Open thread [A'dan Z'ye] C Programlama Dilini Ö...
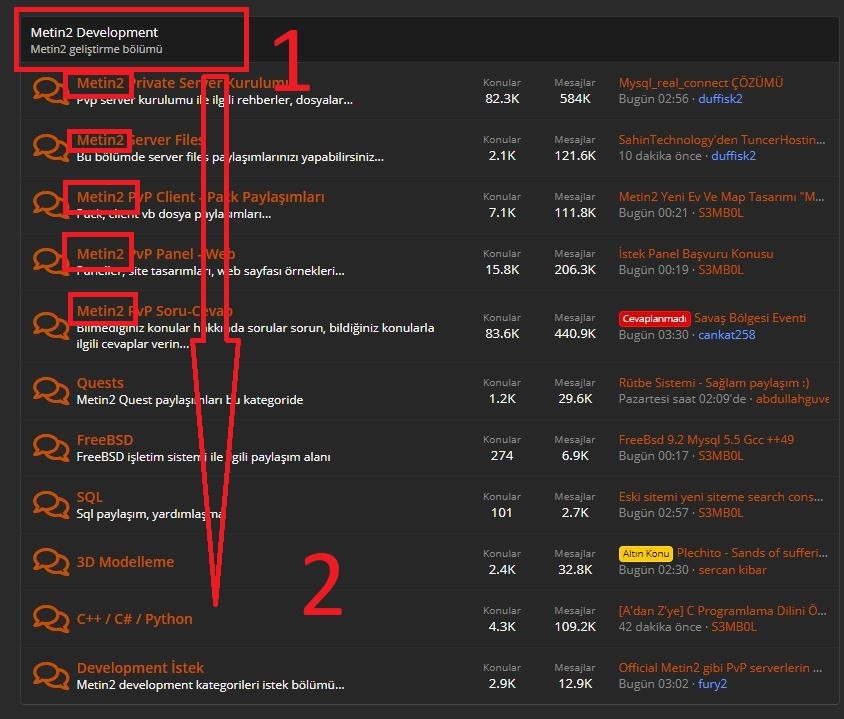This screenshot has width=844, height=719. tap(722, 611)
